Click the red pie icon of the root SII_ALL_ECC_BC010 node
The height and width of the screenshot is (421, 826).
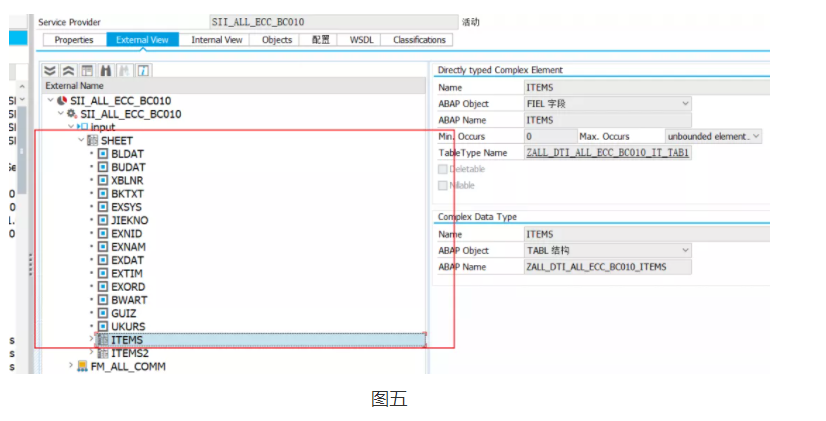[x=62, y=100]
